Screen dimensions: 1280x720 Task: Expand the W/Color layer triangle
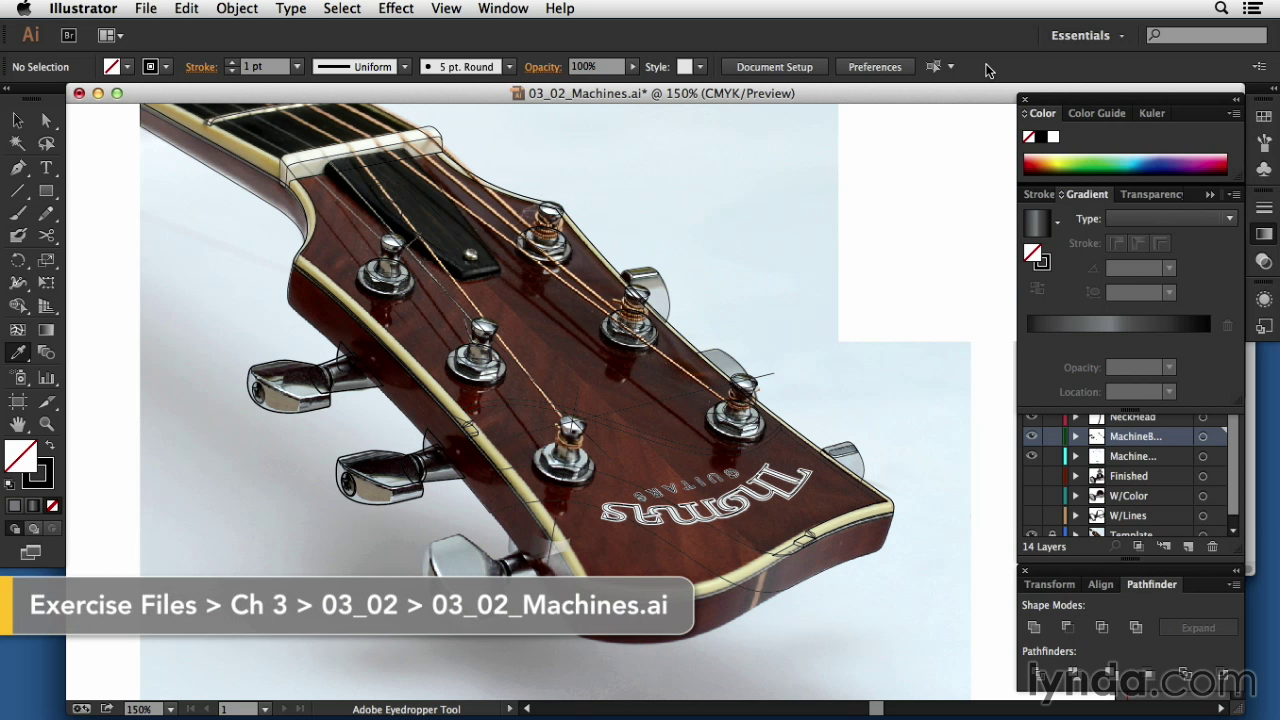click(1076, 496)
